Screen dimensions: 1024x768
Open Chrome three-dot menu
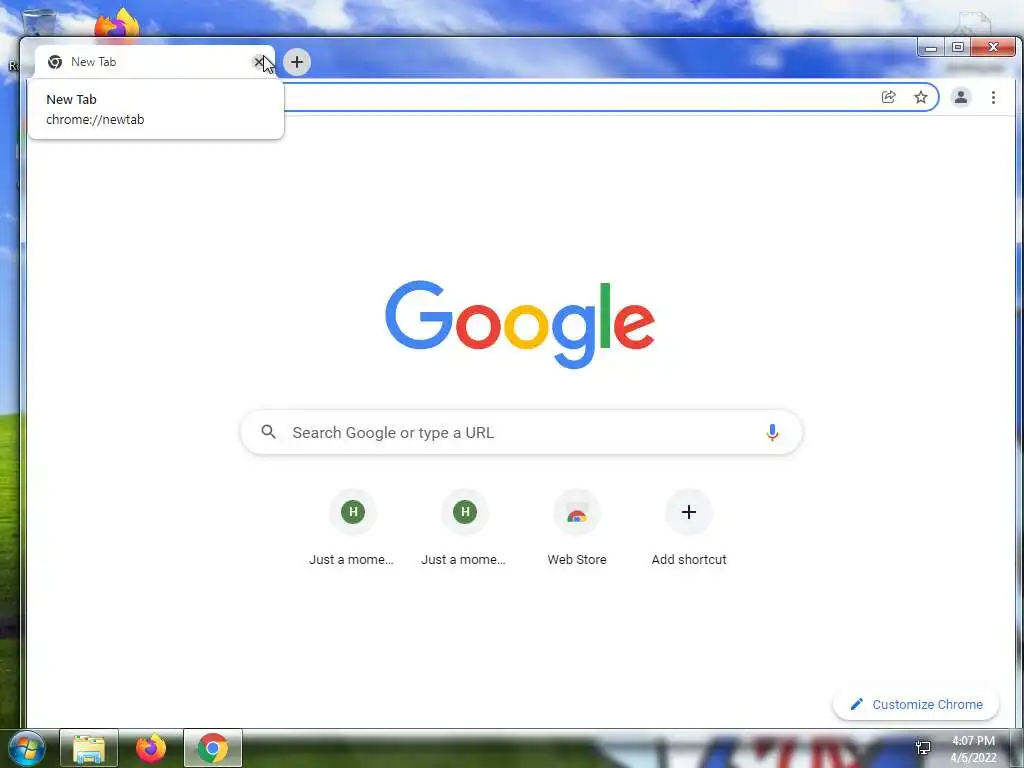(x=993, y=97)
